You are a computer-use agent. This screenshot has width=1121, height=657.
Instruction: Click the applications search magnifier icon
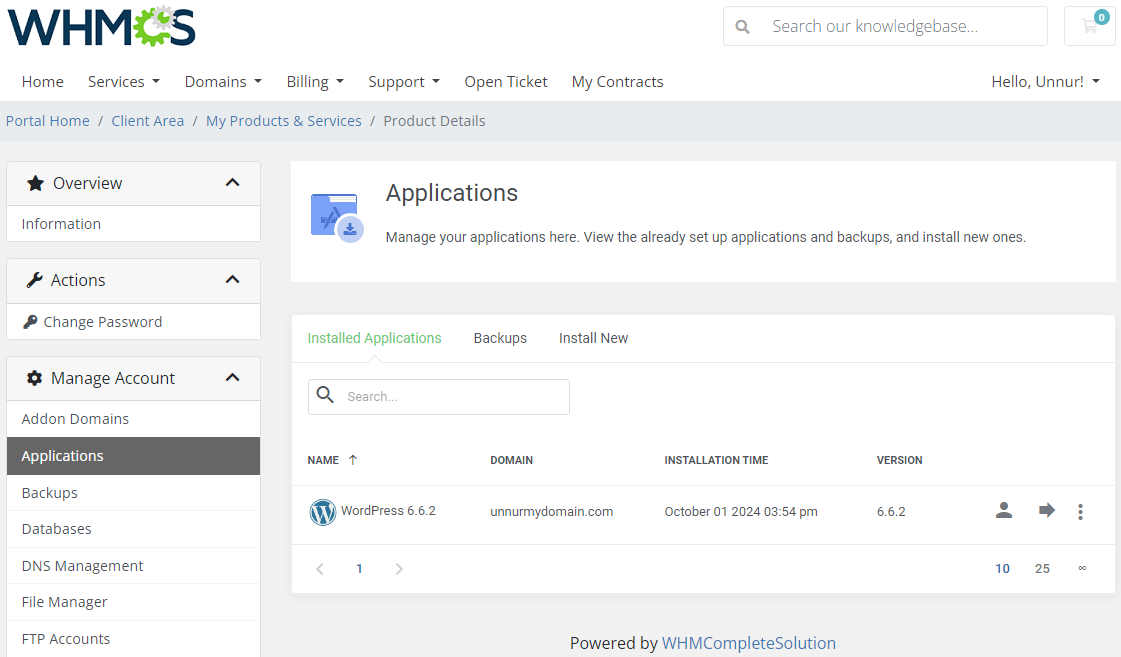pyautogui.click(x=325, y=395)
